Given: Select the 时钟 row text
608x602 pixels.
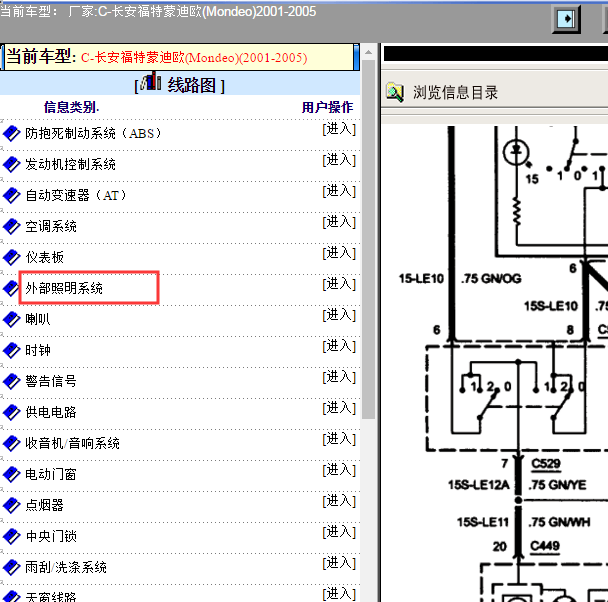Looking at the screenshot, I should point(38,350).
